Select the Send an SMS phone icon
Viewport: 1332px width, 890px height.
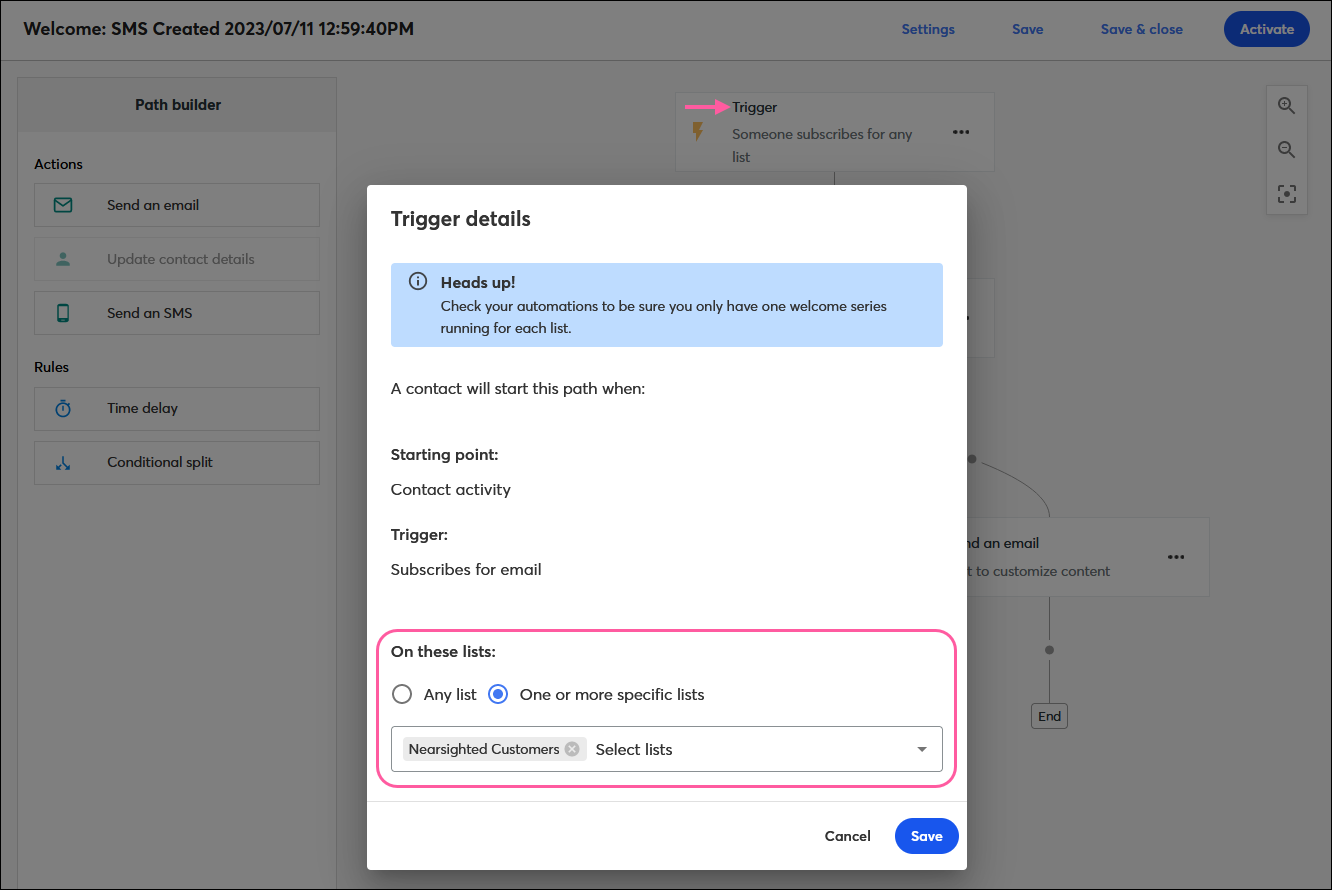(63, 312)
